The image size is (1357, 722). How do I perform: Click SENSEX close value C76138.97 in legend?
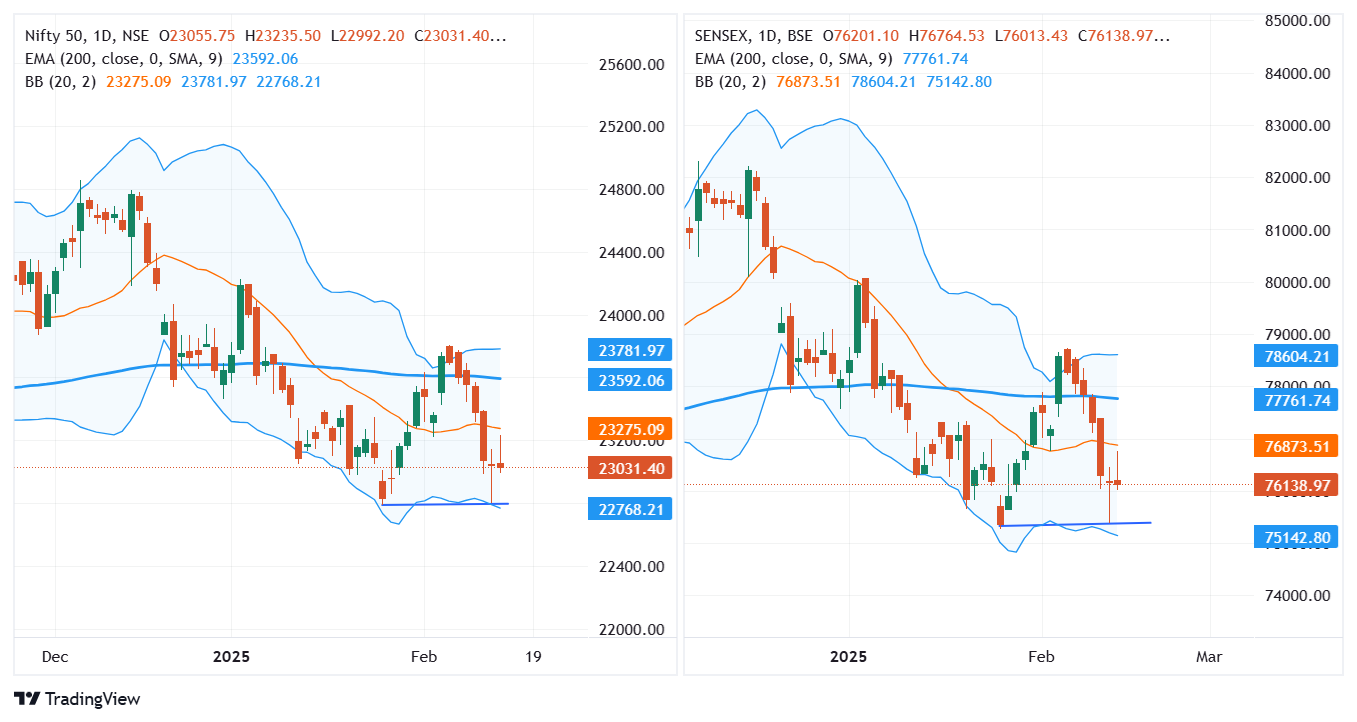coord(1123,36)
